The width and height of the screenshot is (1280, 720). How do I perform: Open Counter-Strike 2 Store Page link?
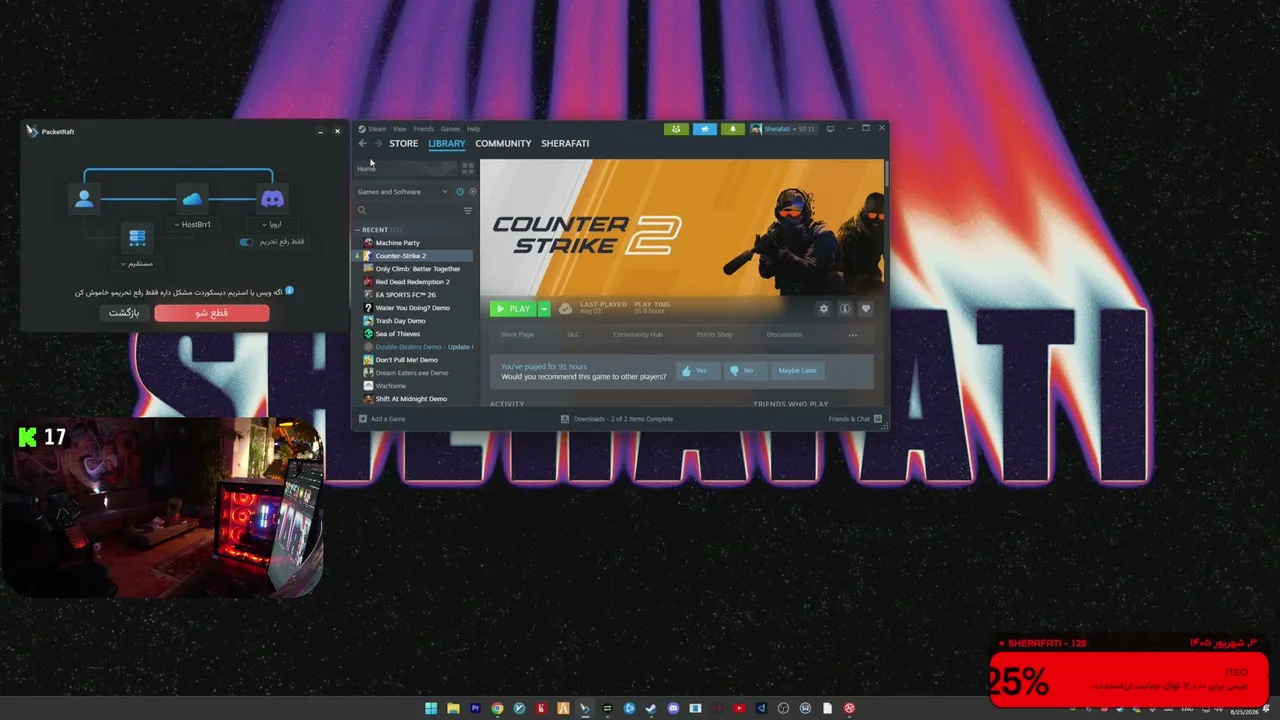pyautogui.click(x=517, y=335)
